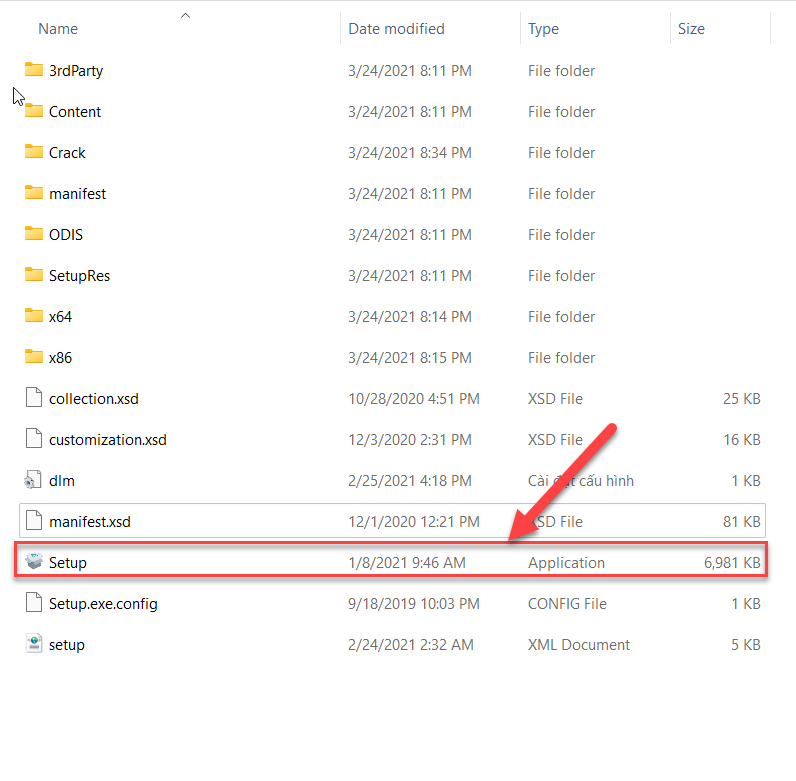Click the x64 folder icon
Screen dimensions: 796x781
tap(35, 316)
